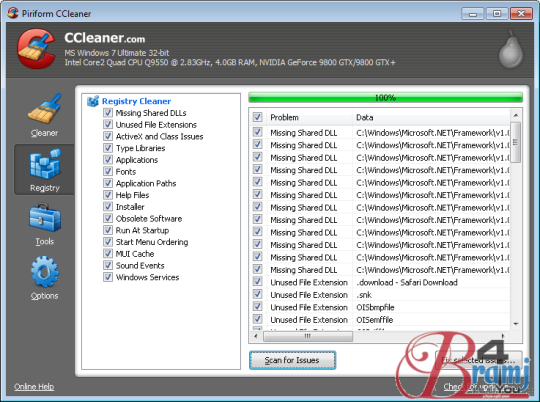
Task: Maximize the CCleaner window
Action: (x=497, y=14)
